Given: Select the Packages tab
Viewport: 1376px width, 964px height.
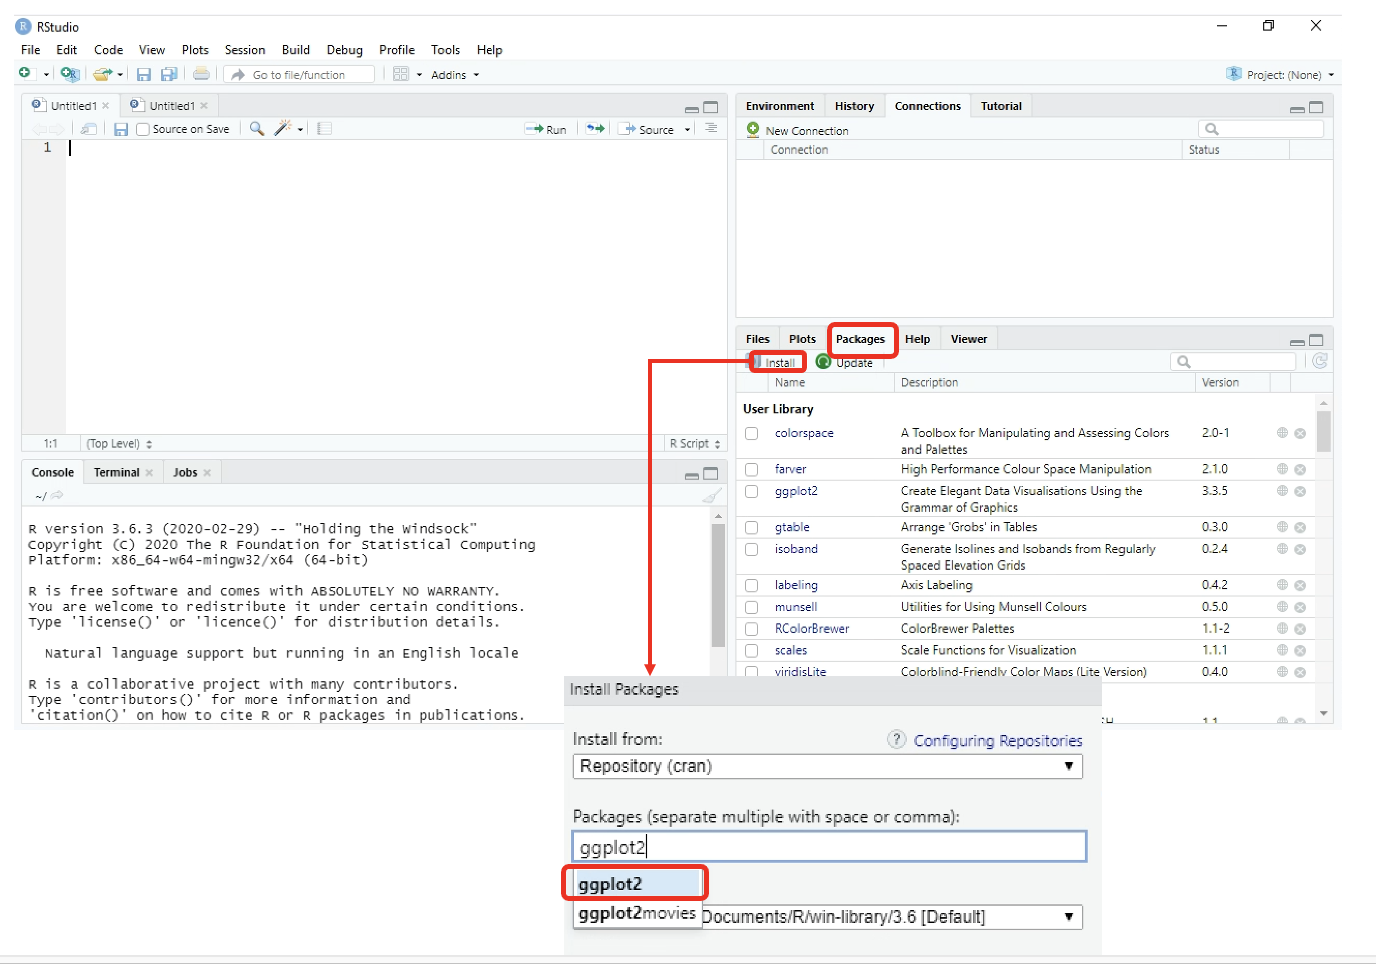Looking at the screenshot, I should (860, 339).
